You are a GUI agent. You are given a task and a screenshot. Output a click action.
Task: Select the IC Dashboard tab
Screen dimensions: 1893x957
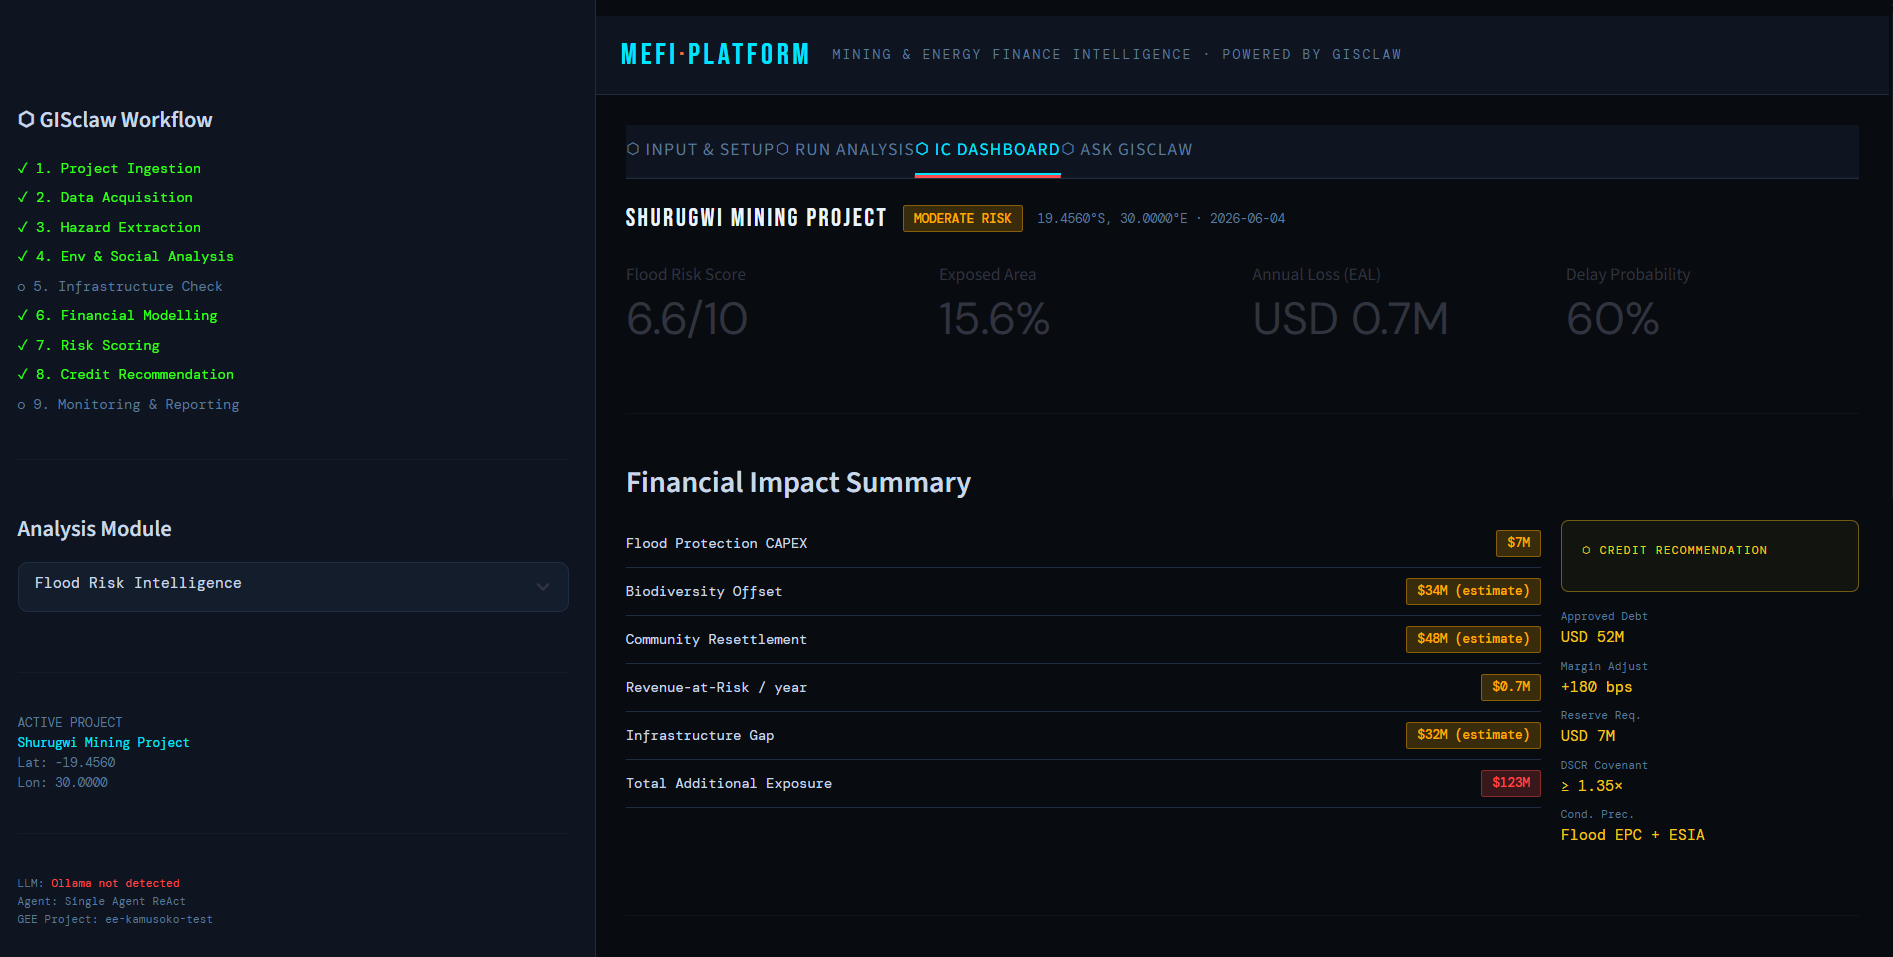pos(988,150)
